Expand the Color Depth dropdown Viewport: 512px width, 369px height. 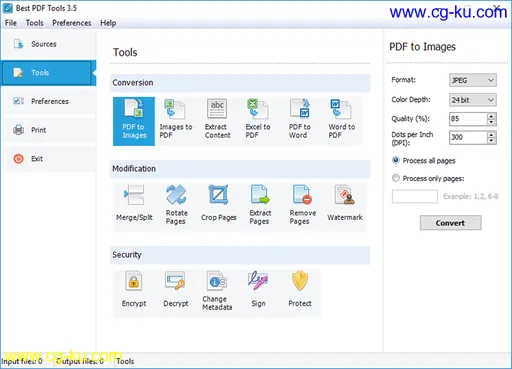tap(473, 100)
